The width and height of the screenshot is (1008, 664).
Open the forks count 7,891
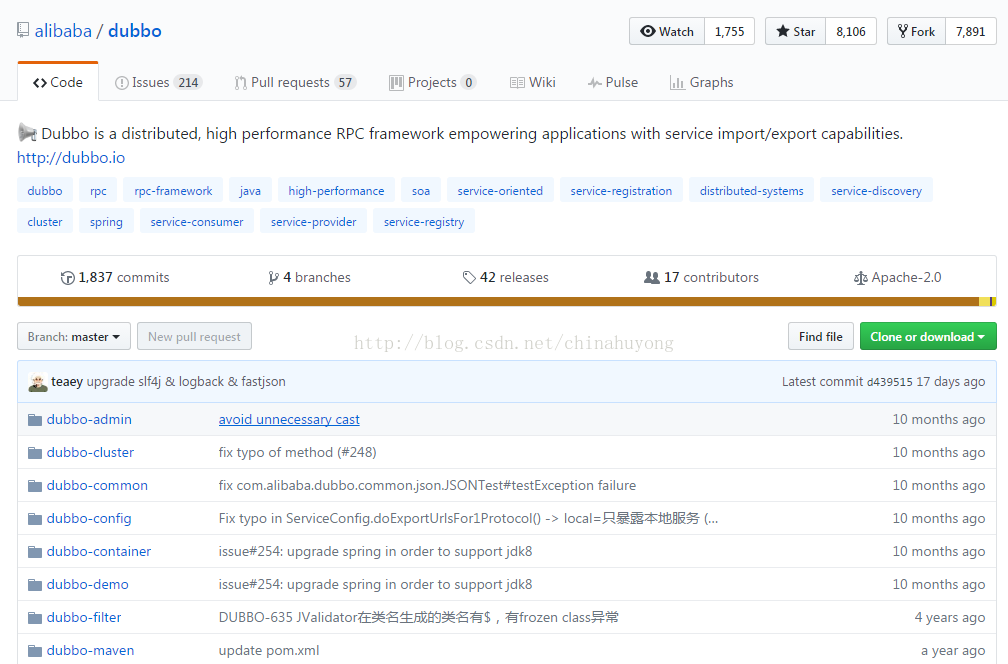pyautogui.click(x=971, y=31)
